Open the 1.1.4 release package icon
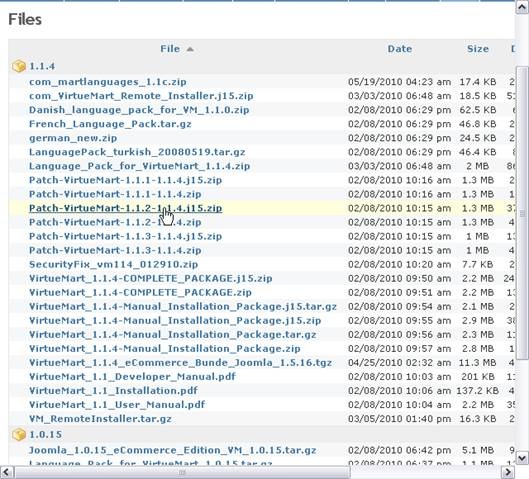Screen dimensions: 529x479 point(19,66)
